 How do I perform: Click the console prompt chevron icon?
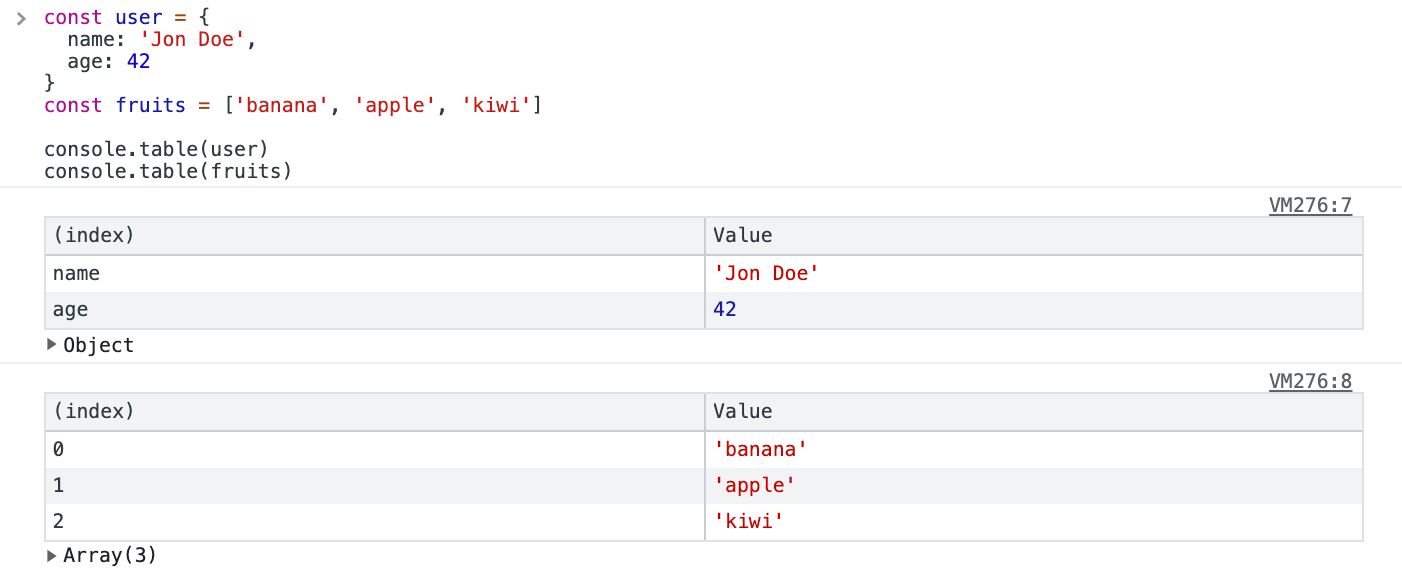[21, 18]
